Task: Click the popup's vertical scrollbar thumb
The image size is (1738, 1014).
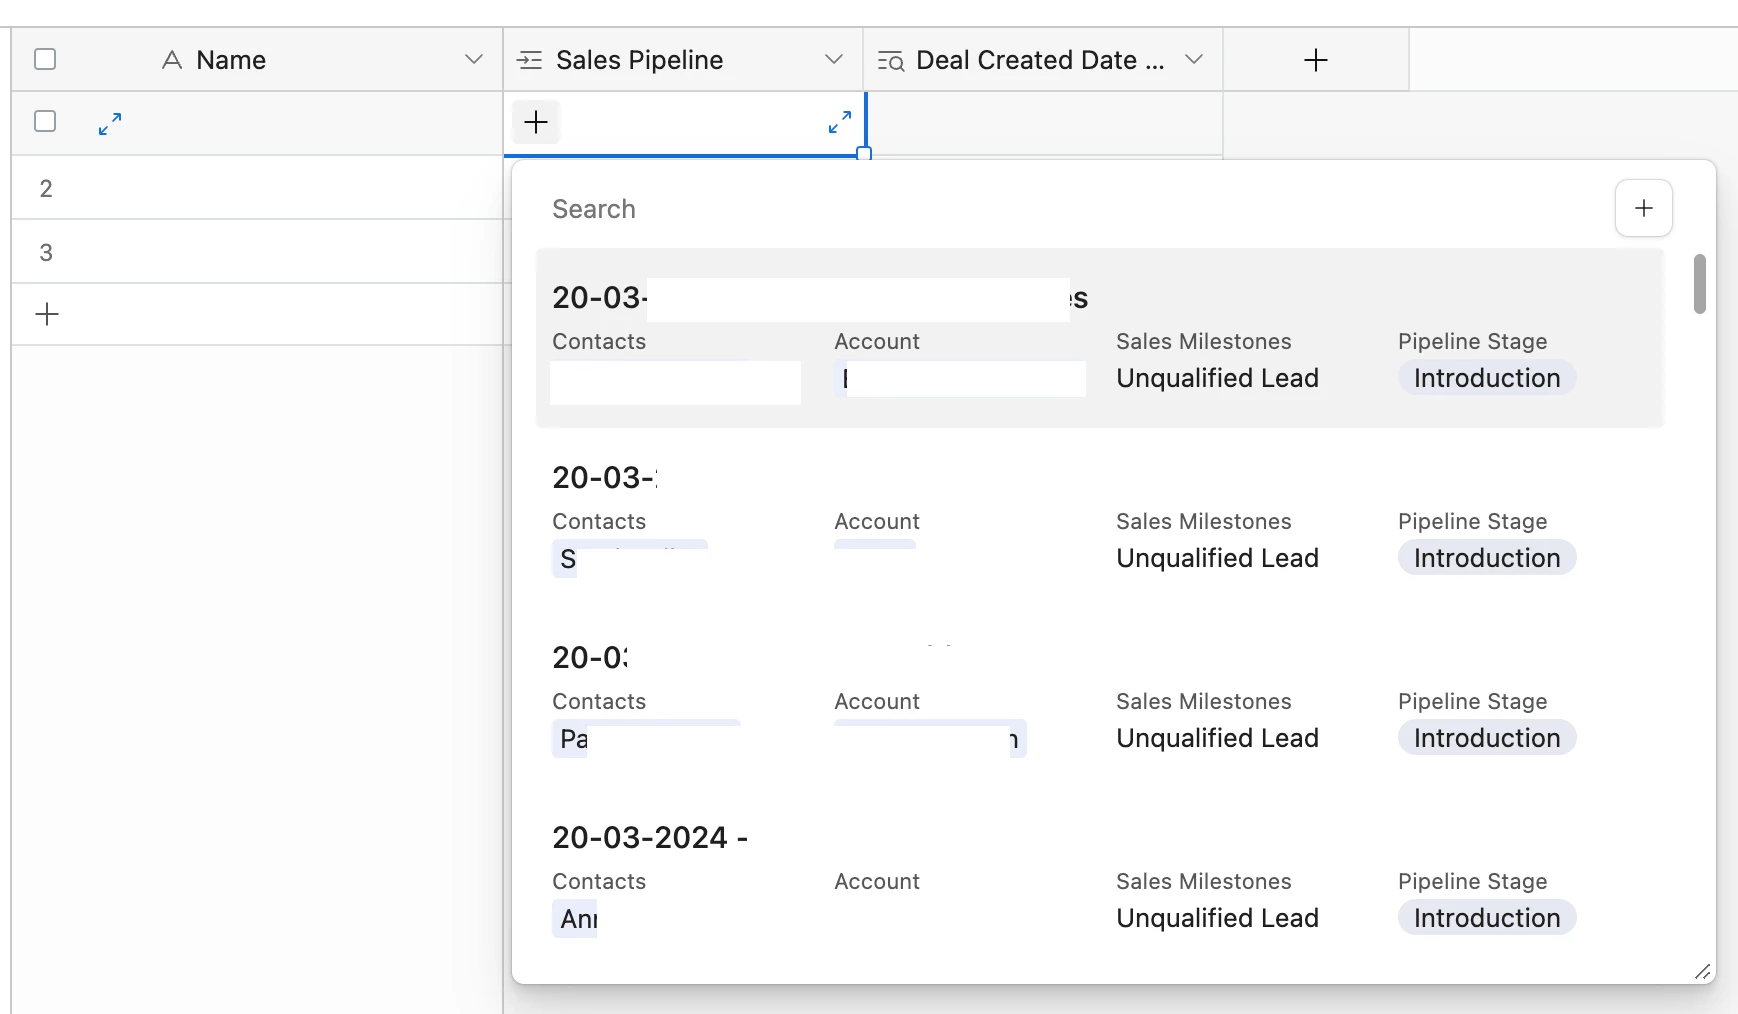Action: click(x=1699, y=284)
